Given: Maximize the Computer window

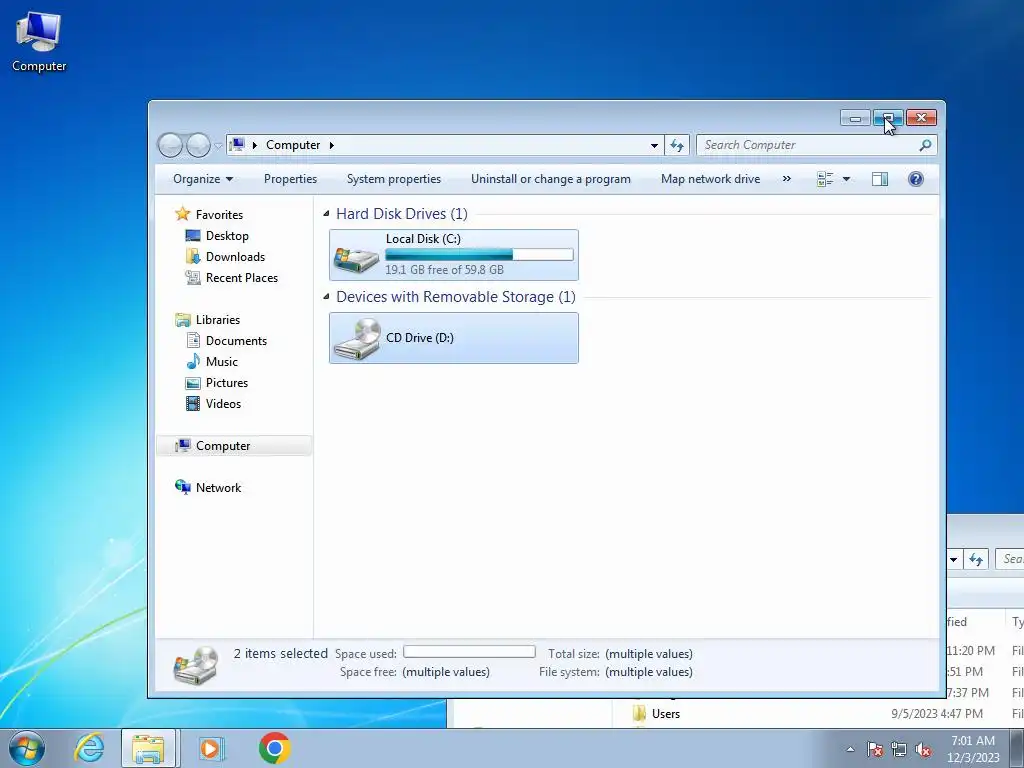Looking at the screenshot, I should (x=888, y=118).
